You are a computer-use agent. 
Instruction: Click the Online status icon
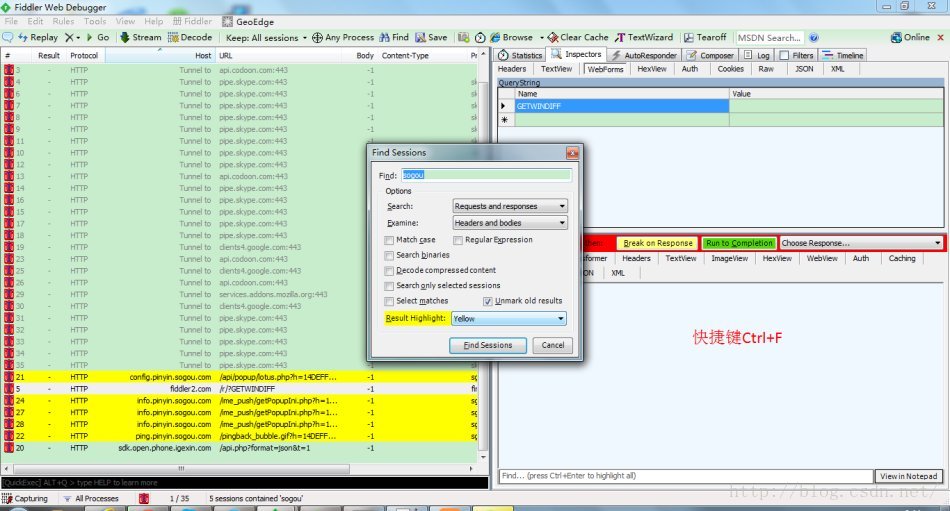[x=896, y=38]
